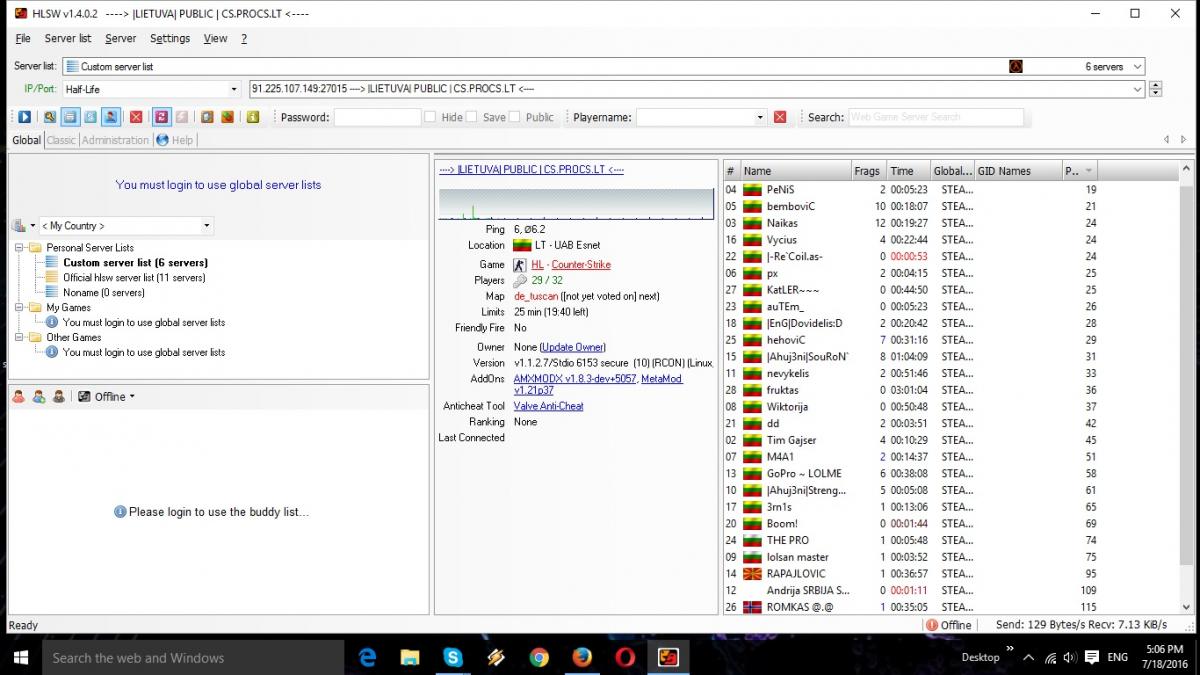Enable the Save password checkbox
The width and height of the screenshot is (1200, 675).
[472, 117]
